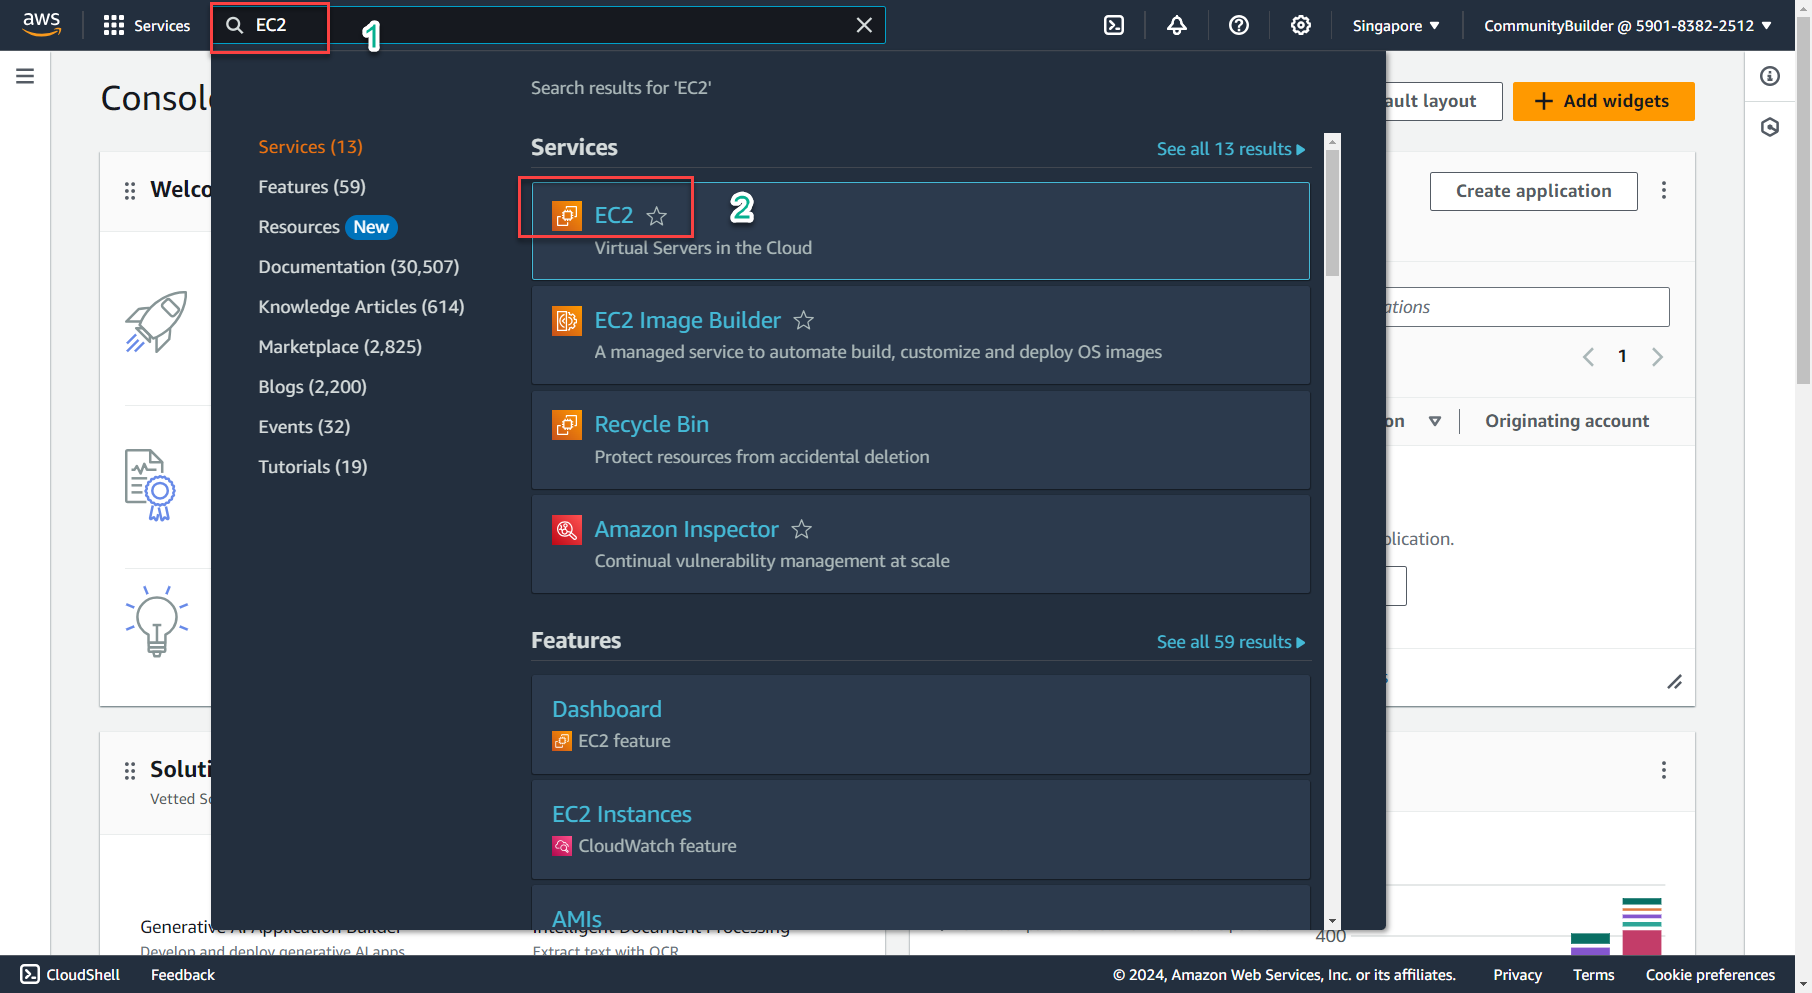Click the lightbulb icon in Welcome widget

tap(157, 621)
